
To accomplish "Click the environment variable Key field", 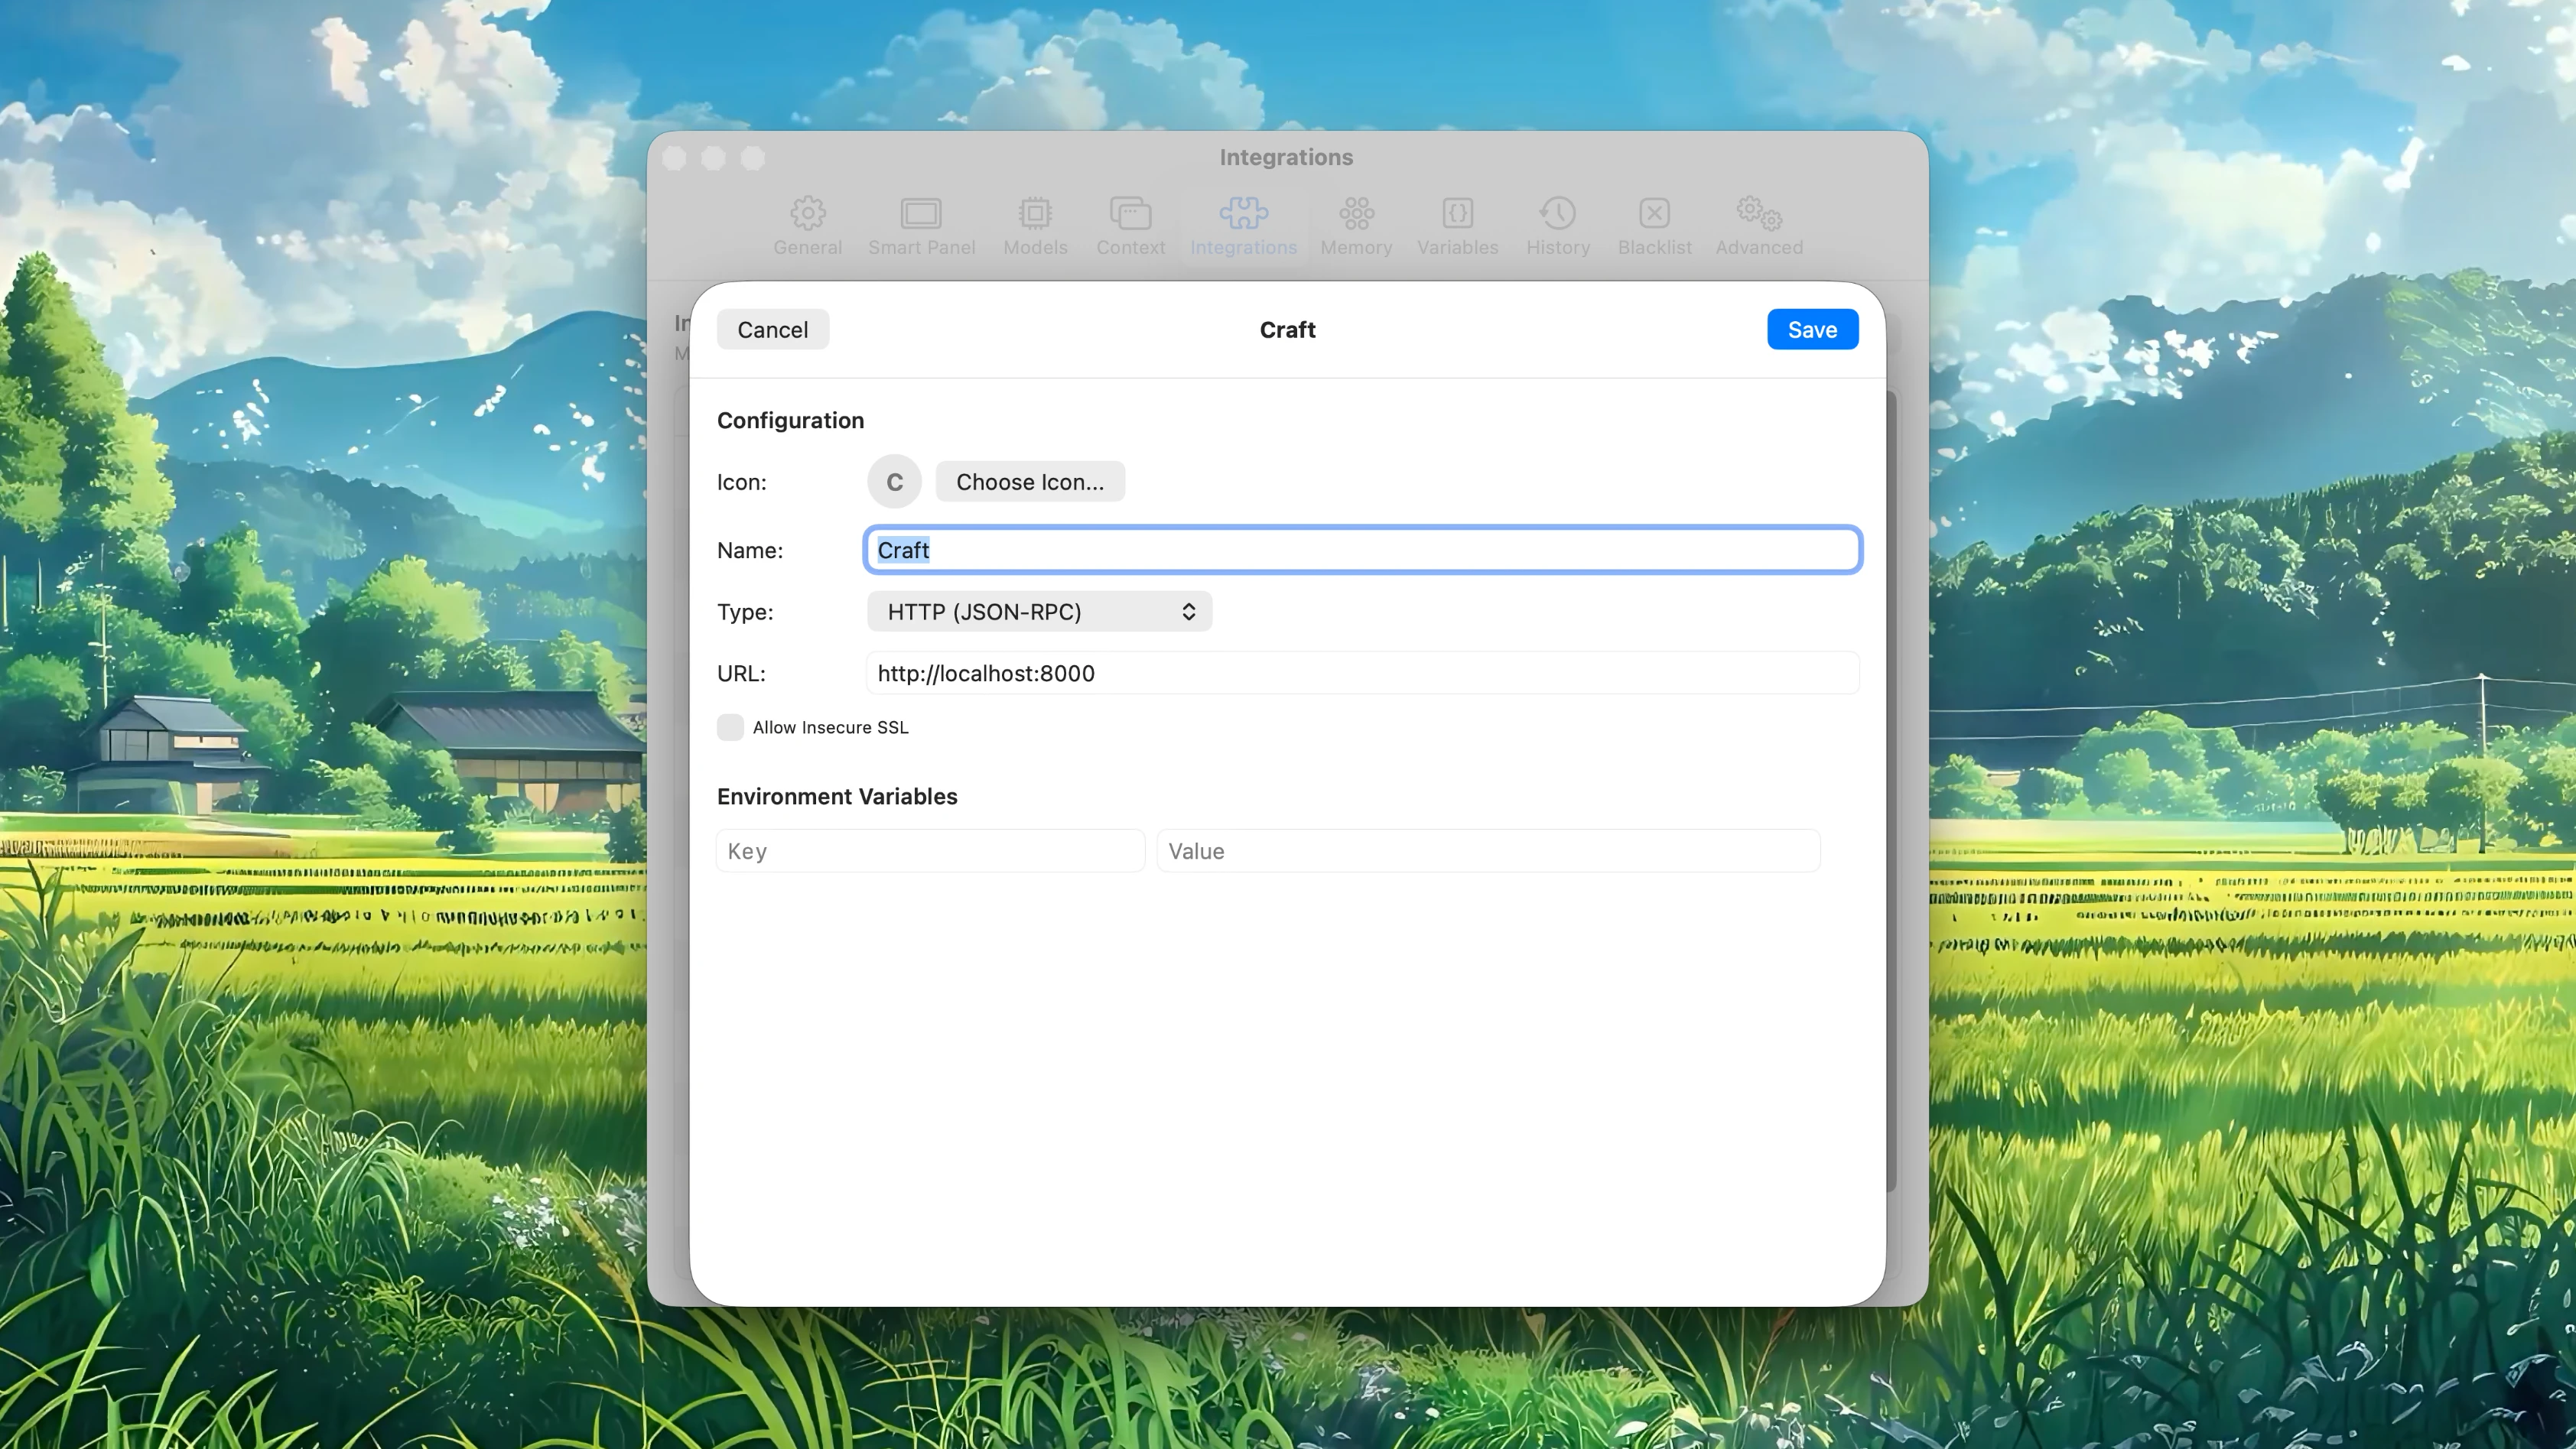I will pyautogui.click(x=929, y=850).
